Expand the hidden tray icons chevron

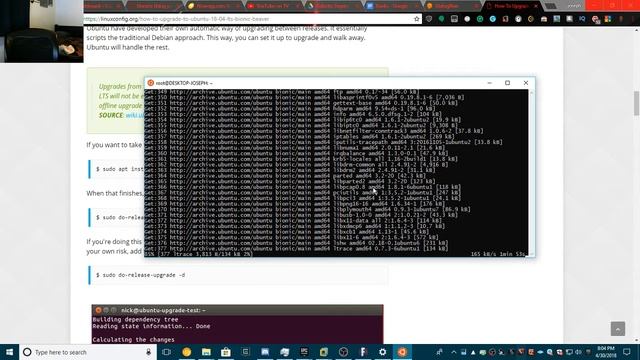click(453, 352)
